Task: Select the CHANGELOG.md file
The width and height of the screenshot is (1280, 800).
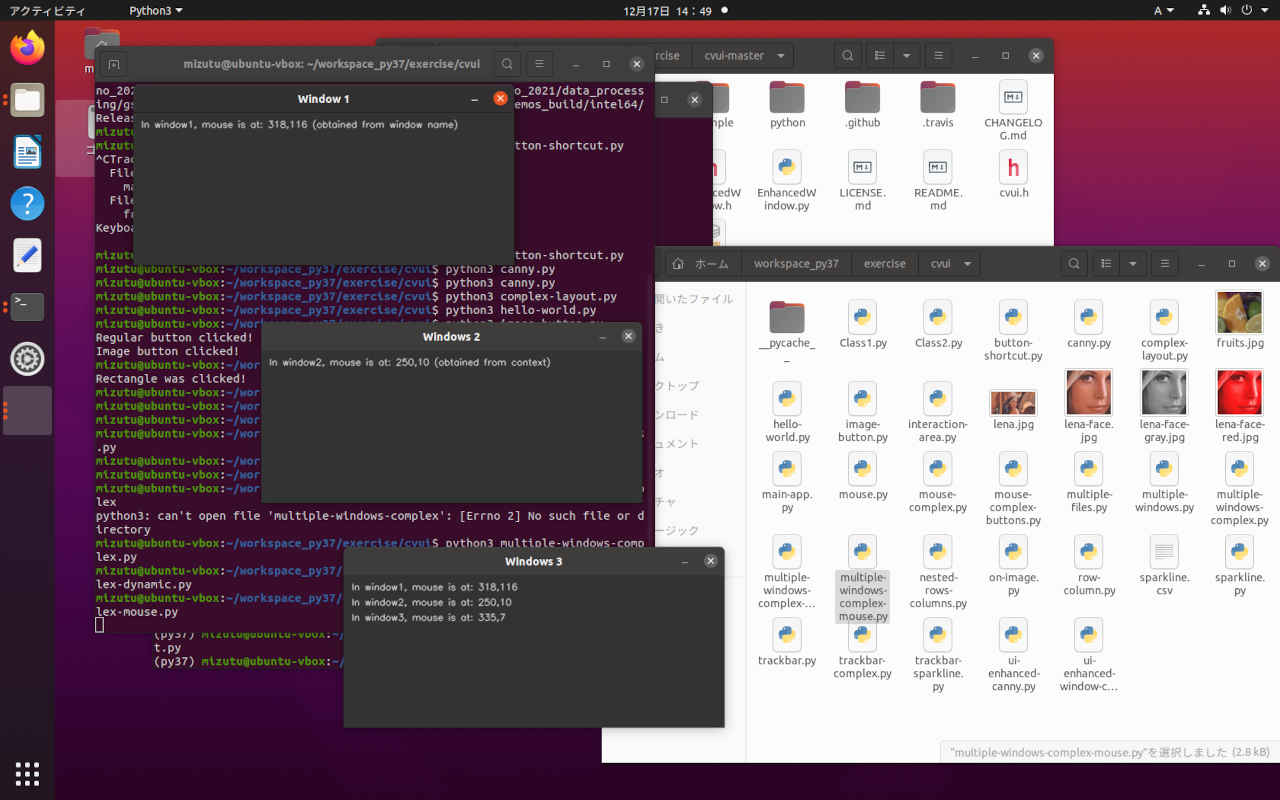Action: (x=1013, y=111)
